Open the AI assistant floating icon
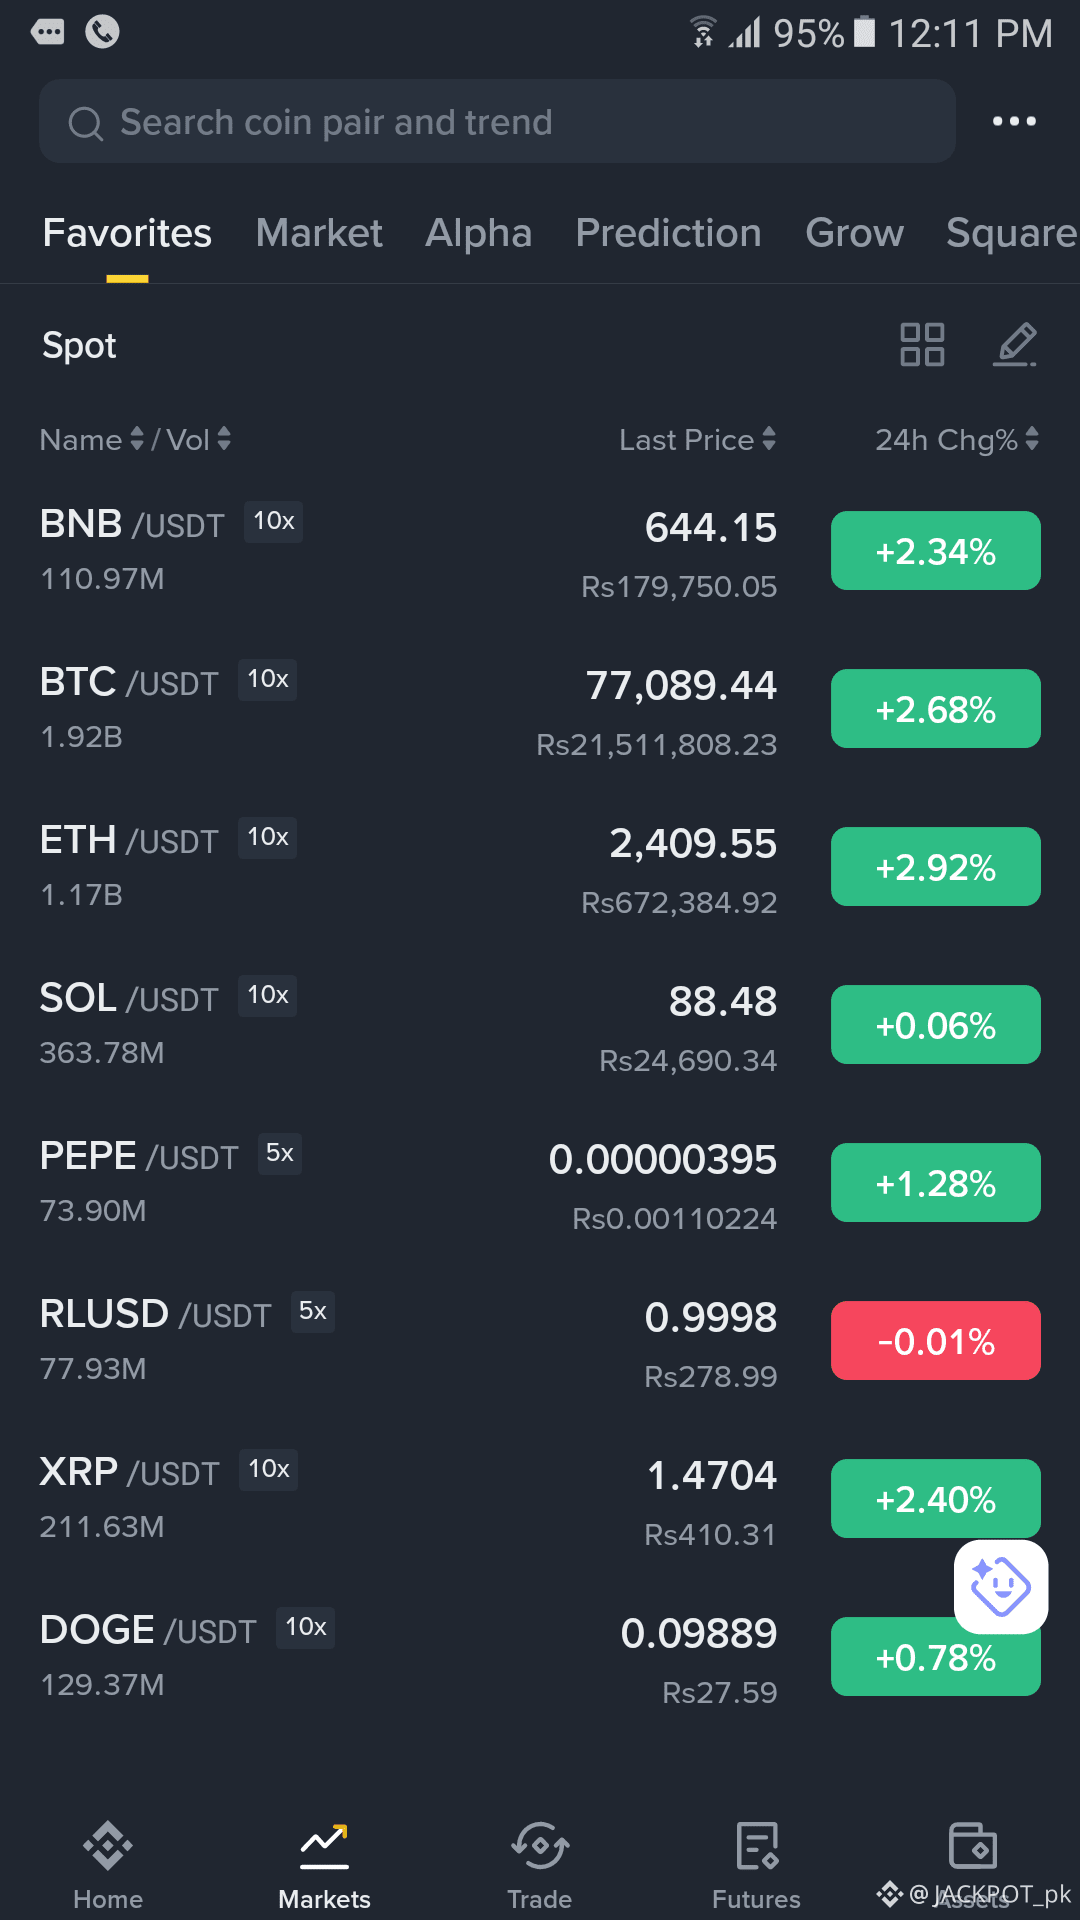The width and height of the screenshot is (1080, 1920). click(x=1001, y=1586)
